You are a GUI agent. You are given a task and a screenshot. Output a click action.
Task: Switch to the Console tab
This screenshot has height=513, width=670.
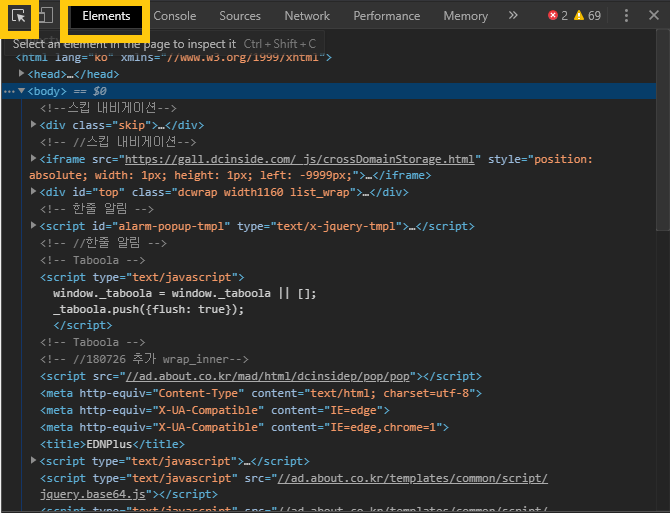[x=175, y=16]
